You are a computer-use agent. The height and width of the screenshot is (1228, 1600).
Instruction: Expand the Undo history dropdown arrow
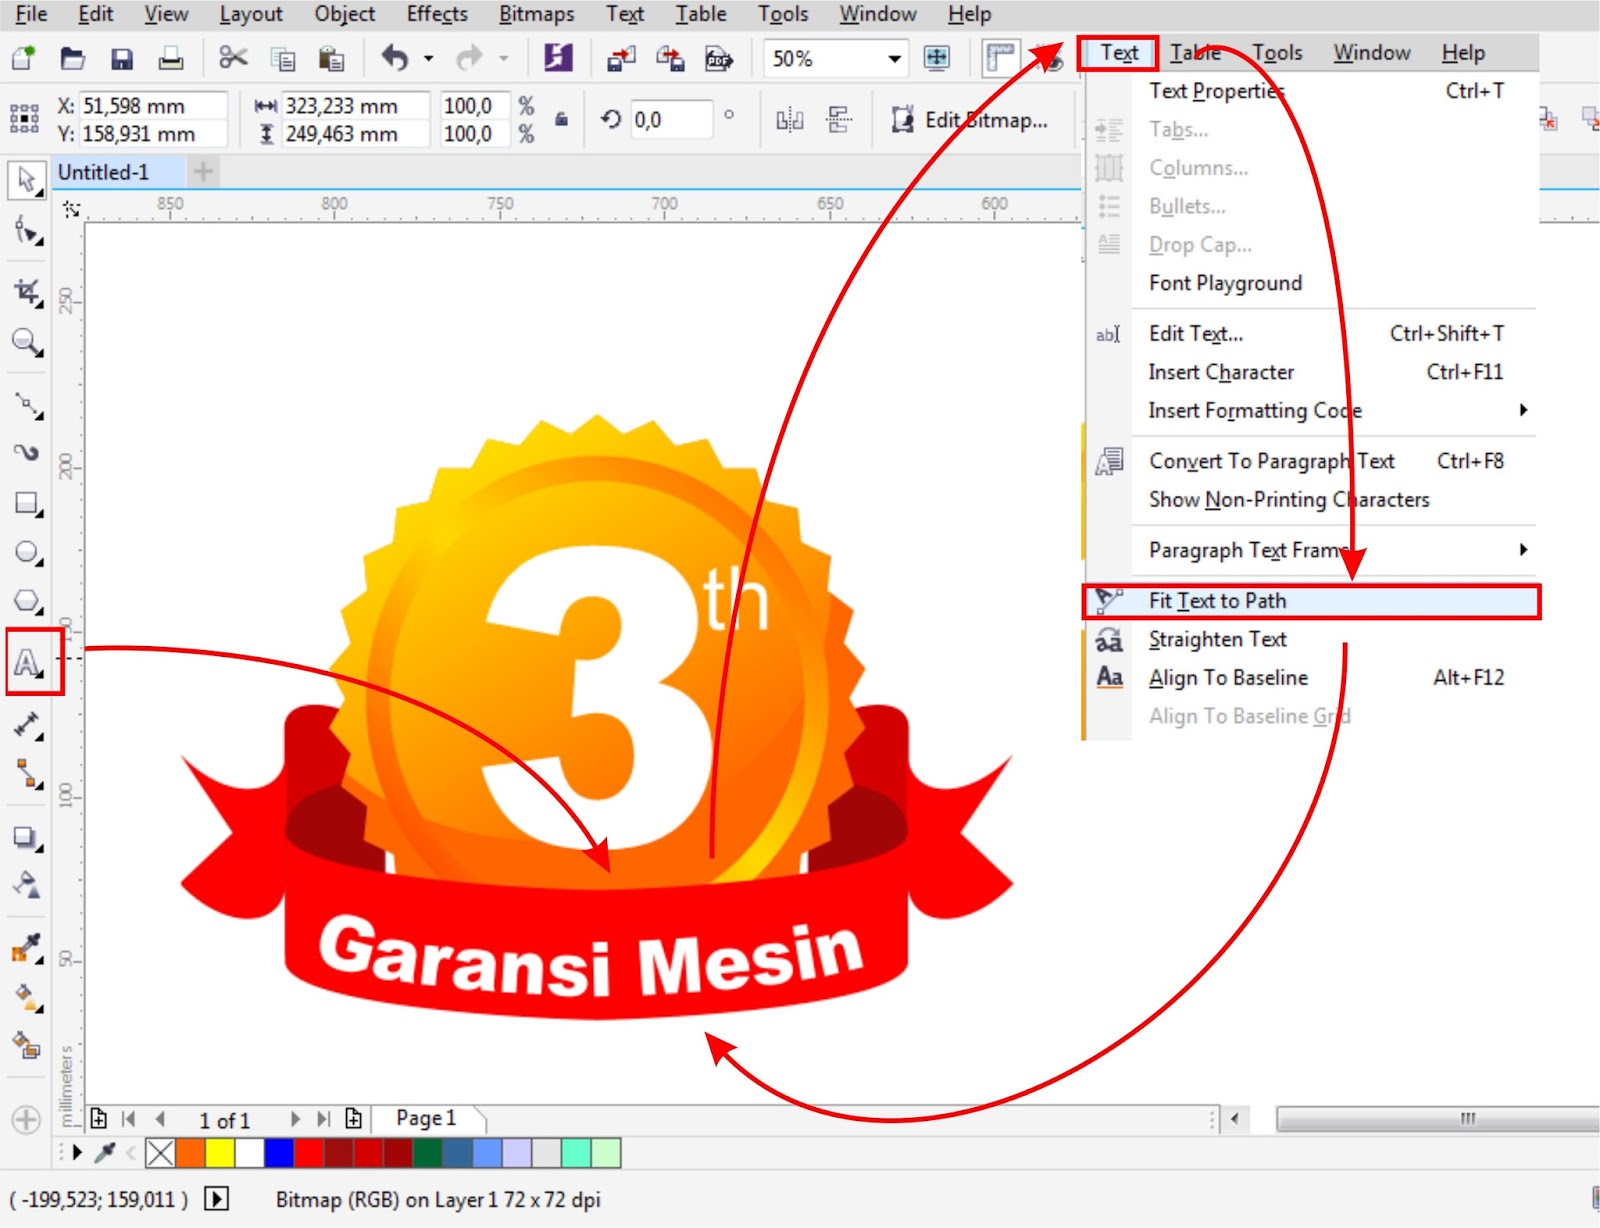tap(429, 58)
